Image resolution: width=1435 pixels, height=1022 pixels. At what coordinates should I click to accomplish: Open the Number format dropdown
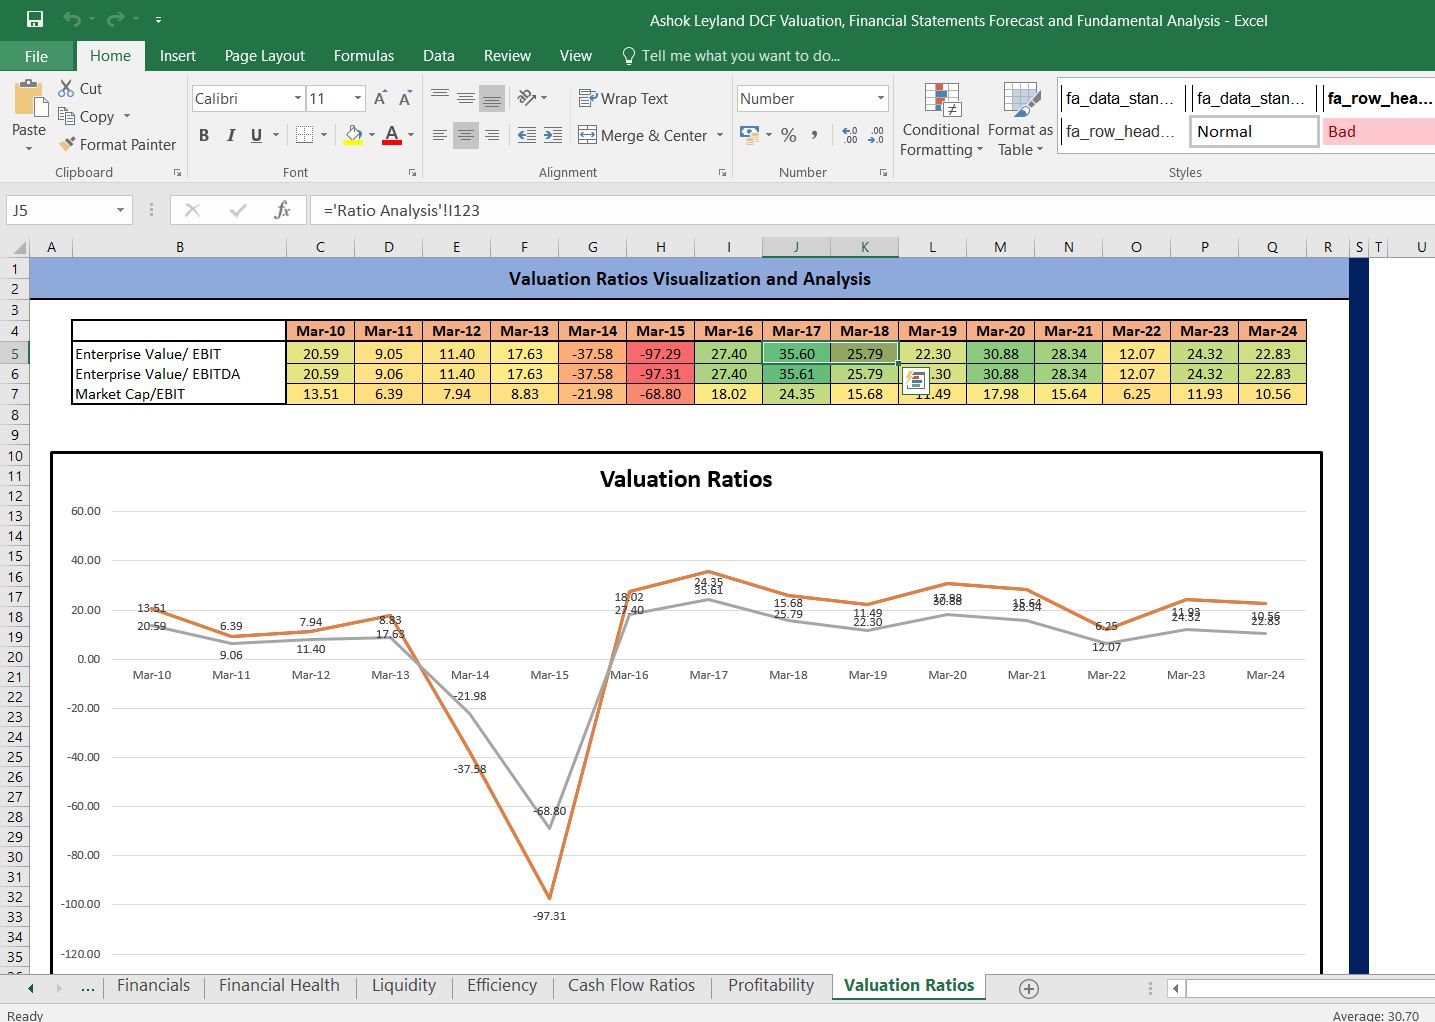tap(880, 98)
